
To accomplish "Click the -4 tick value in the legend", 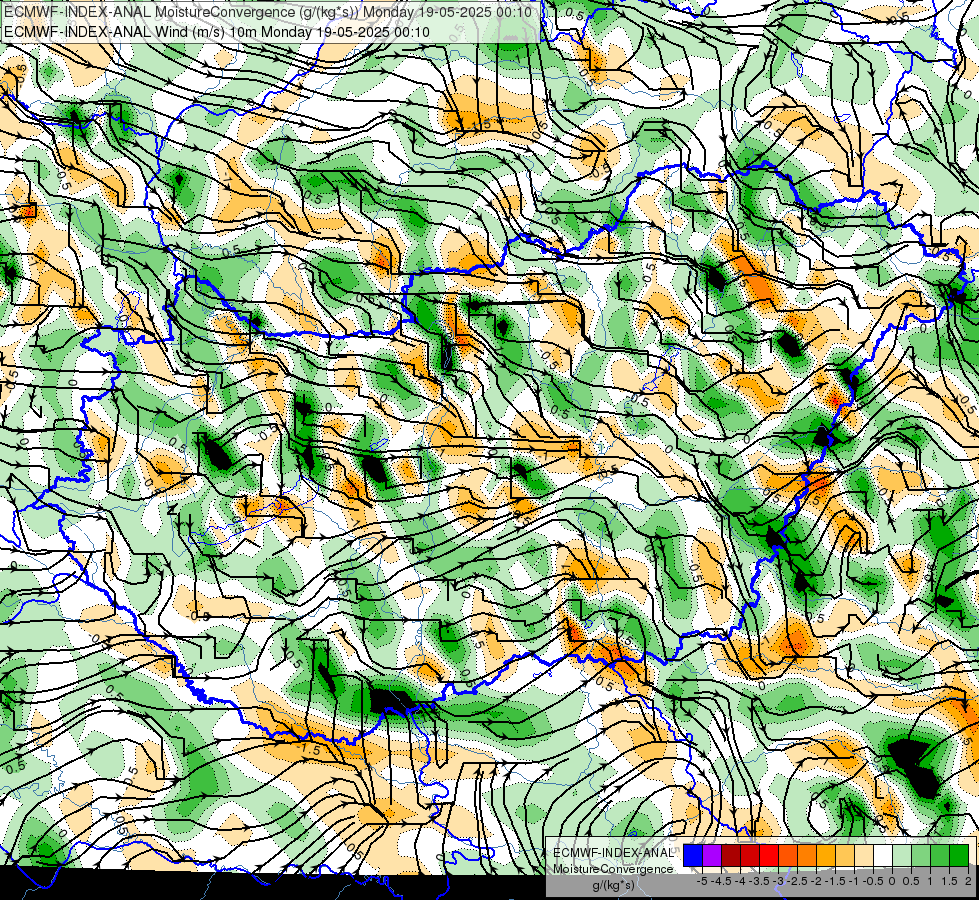I will point(740,881).
